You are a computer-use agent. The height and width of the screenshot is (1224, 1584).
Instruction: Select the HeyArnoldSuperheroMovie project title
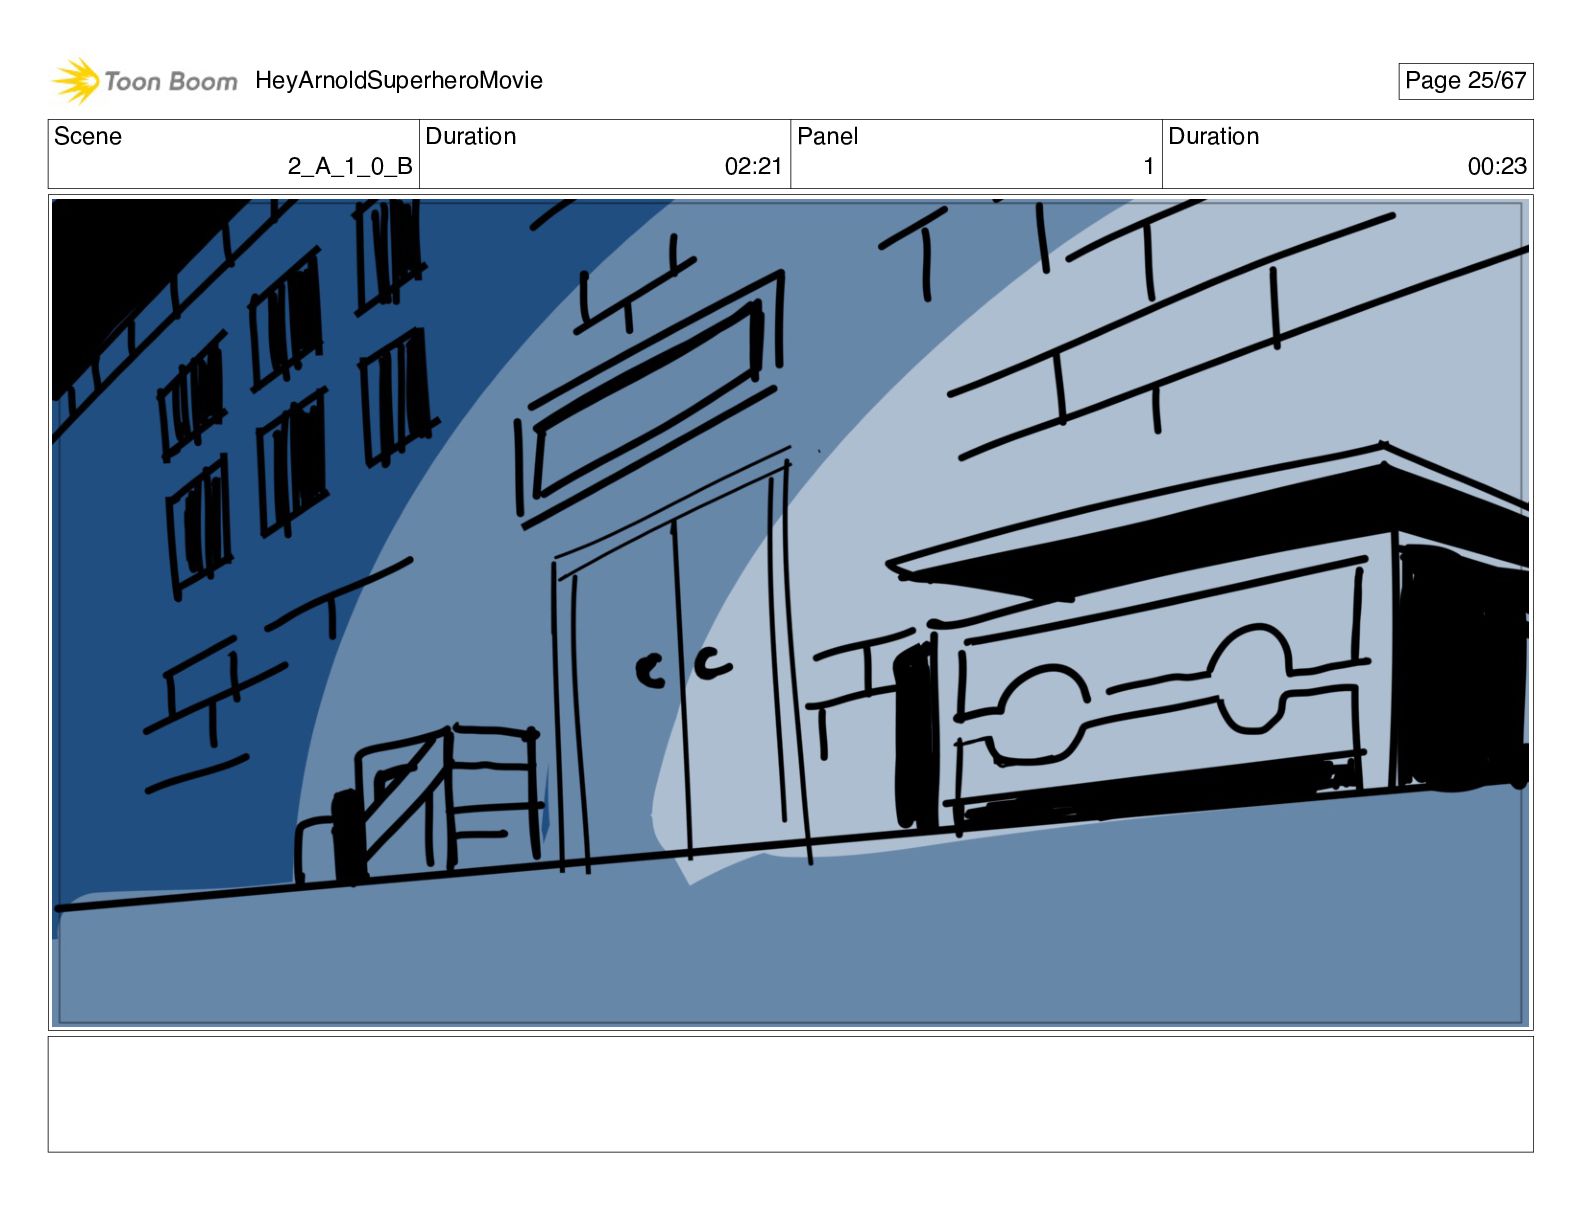pyautogui.click(x=399, y=81)
